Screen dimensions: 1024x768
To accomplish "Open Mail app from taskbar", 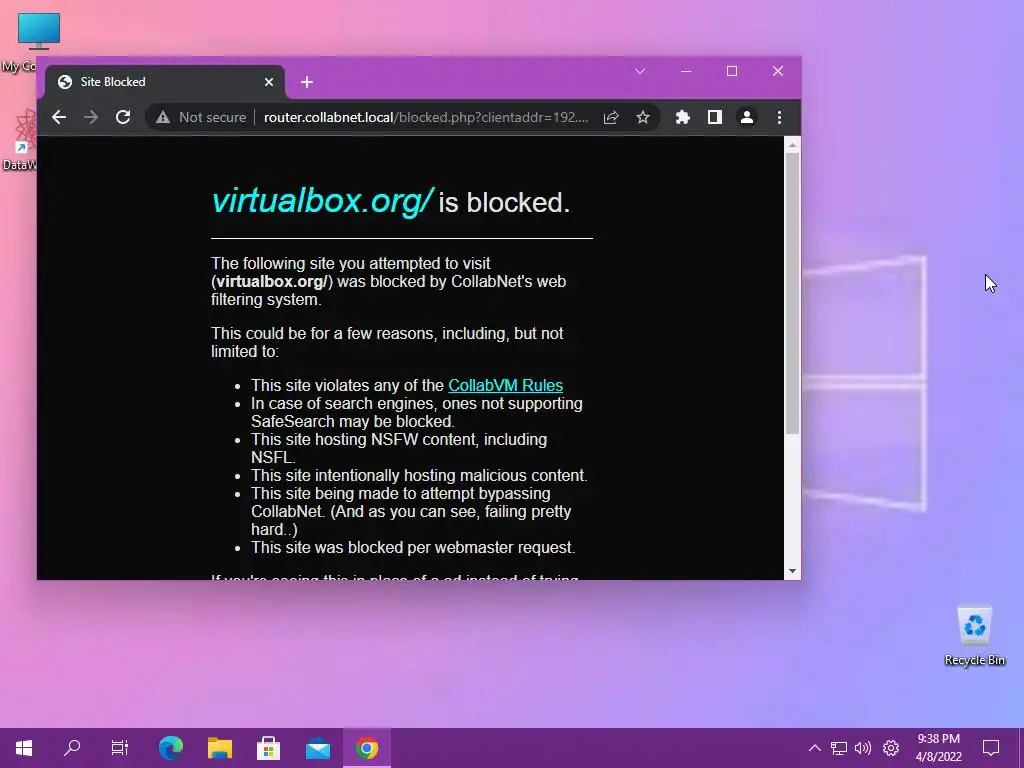I will [x=318, y=748].
